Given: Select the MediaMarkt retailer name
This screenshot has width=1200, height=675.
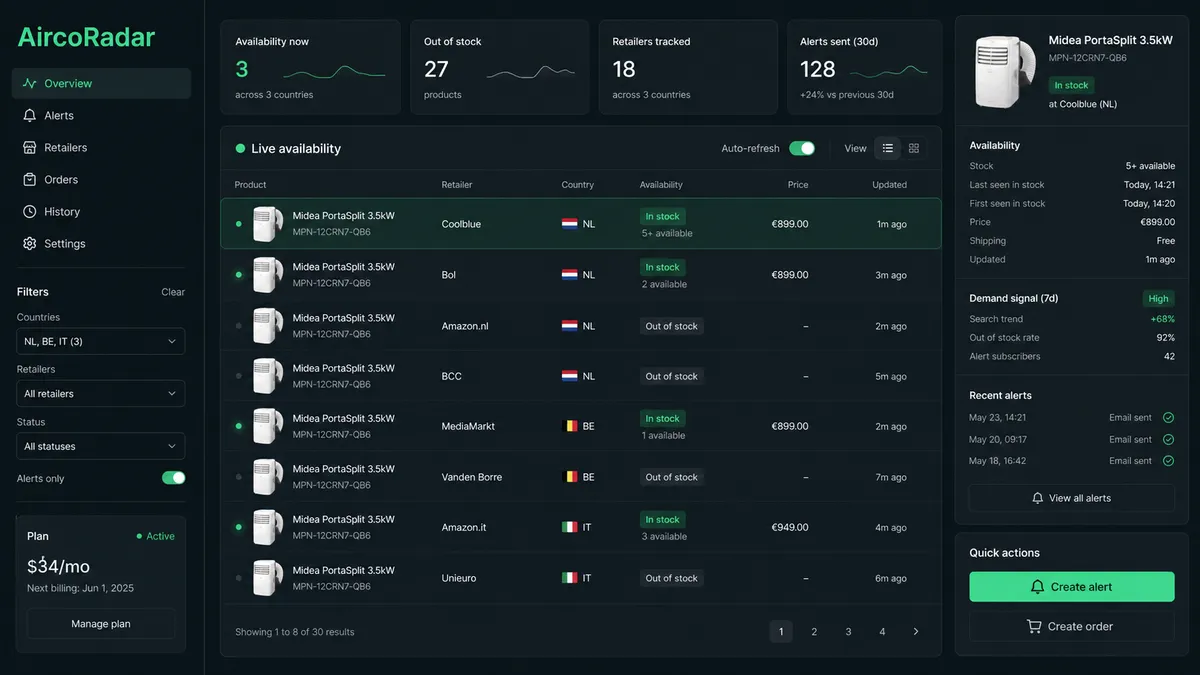Looking at the screenshot, I should 468,426.
